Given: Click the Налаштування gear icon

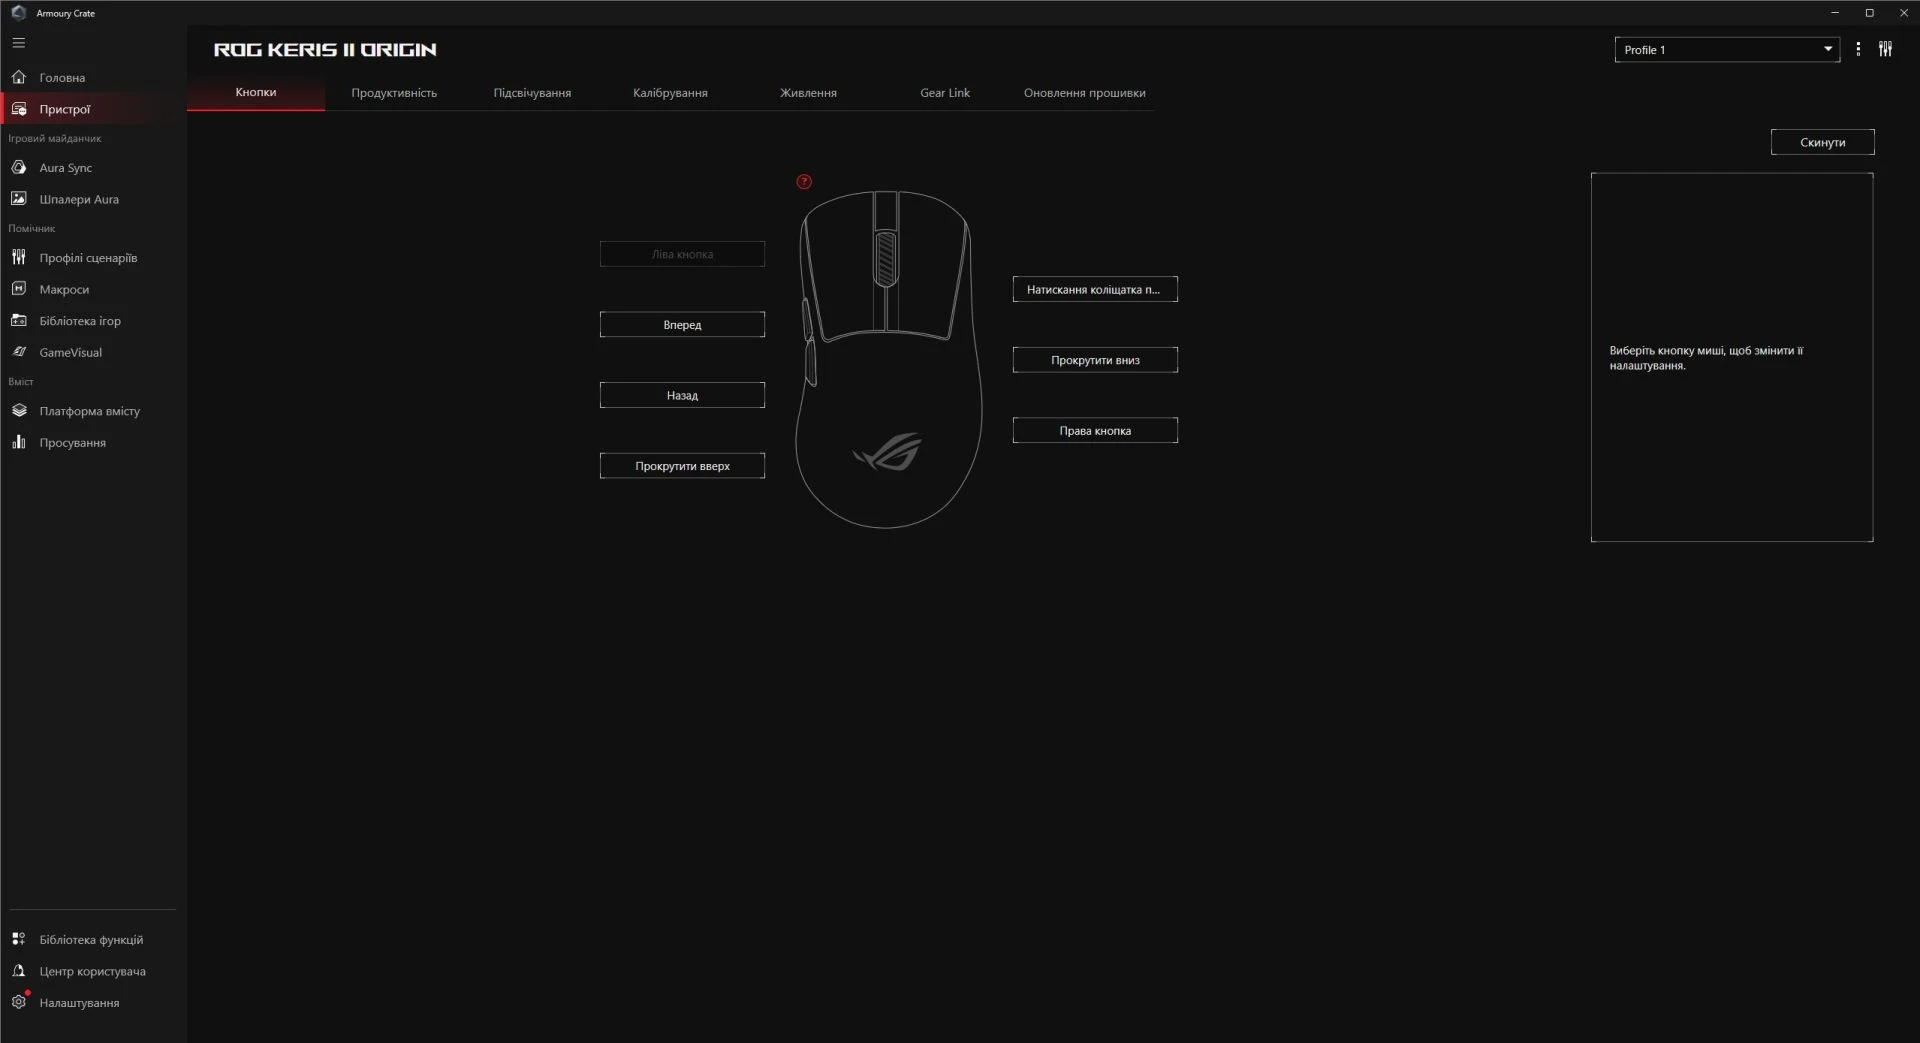Looking at the screenshot, I should point(18,1002).
